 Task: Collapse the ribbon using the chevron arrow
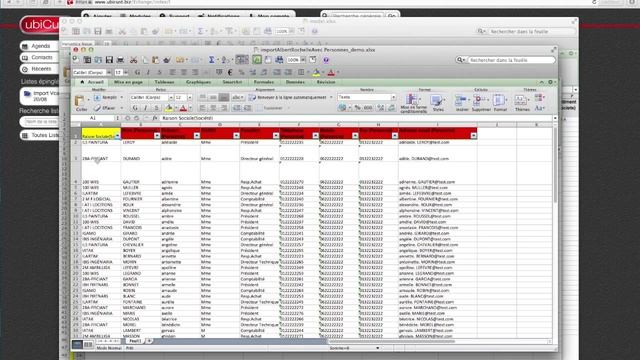tap(542, 82)
